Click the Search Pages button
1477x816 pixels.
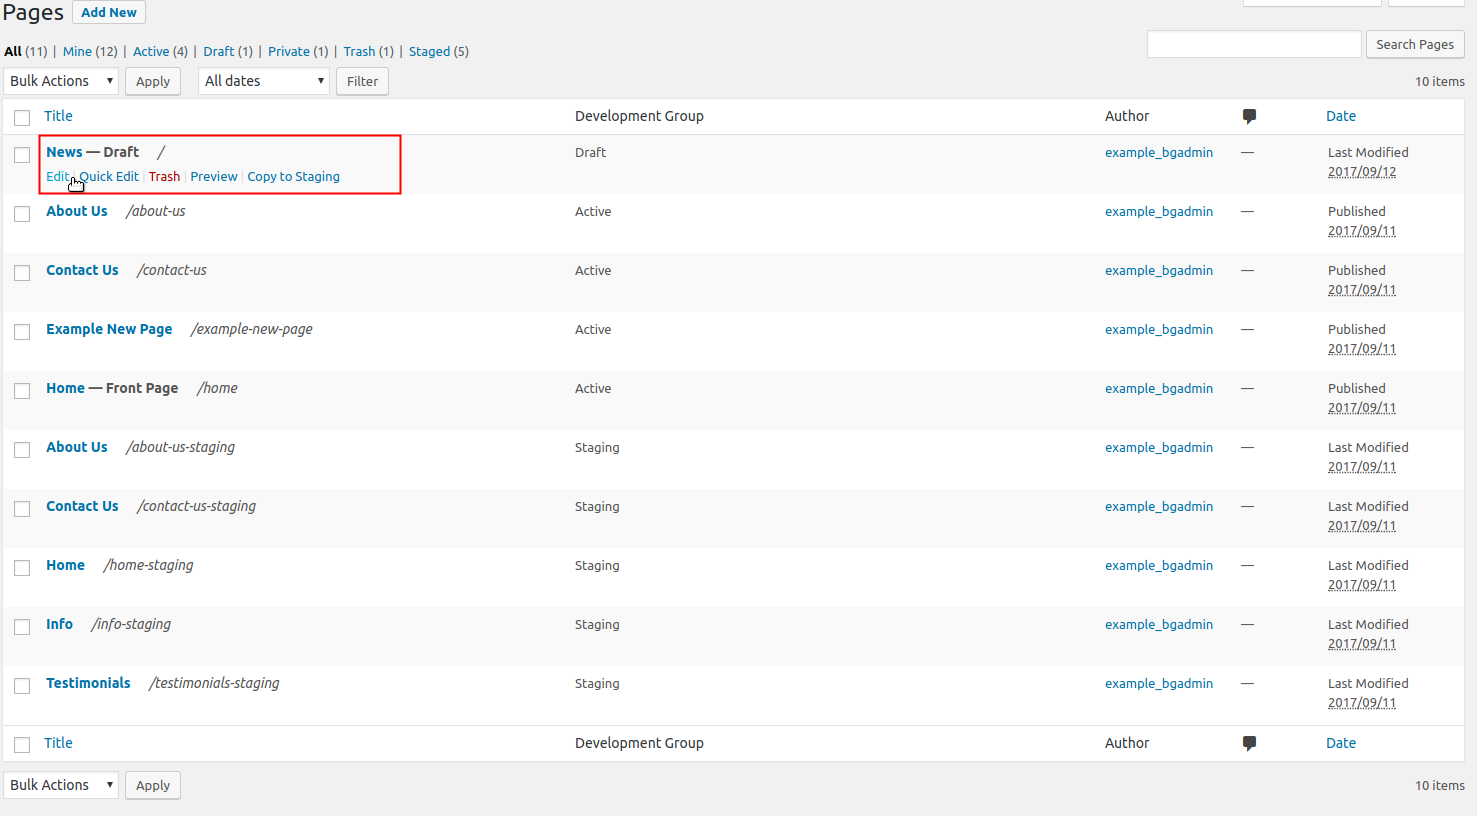click(x=1414, y=44)
